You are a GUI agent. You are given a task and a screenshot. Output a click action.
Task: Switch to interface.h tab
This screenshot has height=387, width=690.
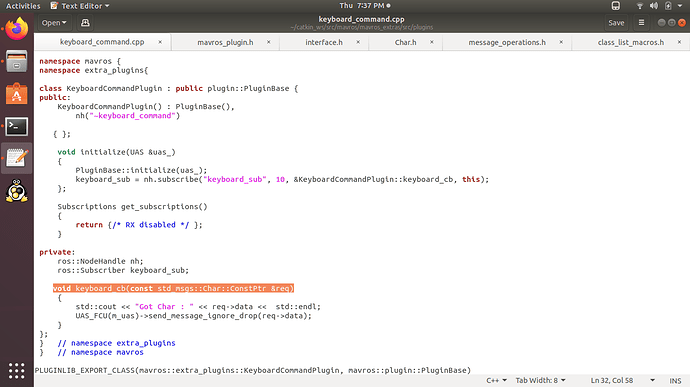(324, 42)
